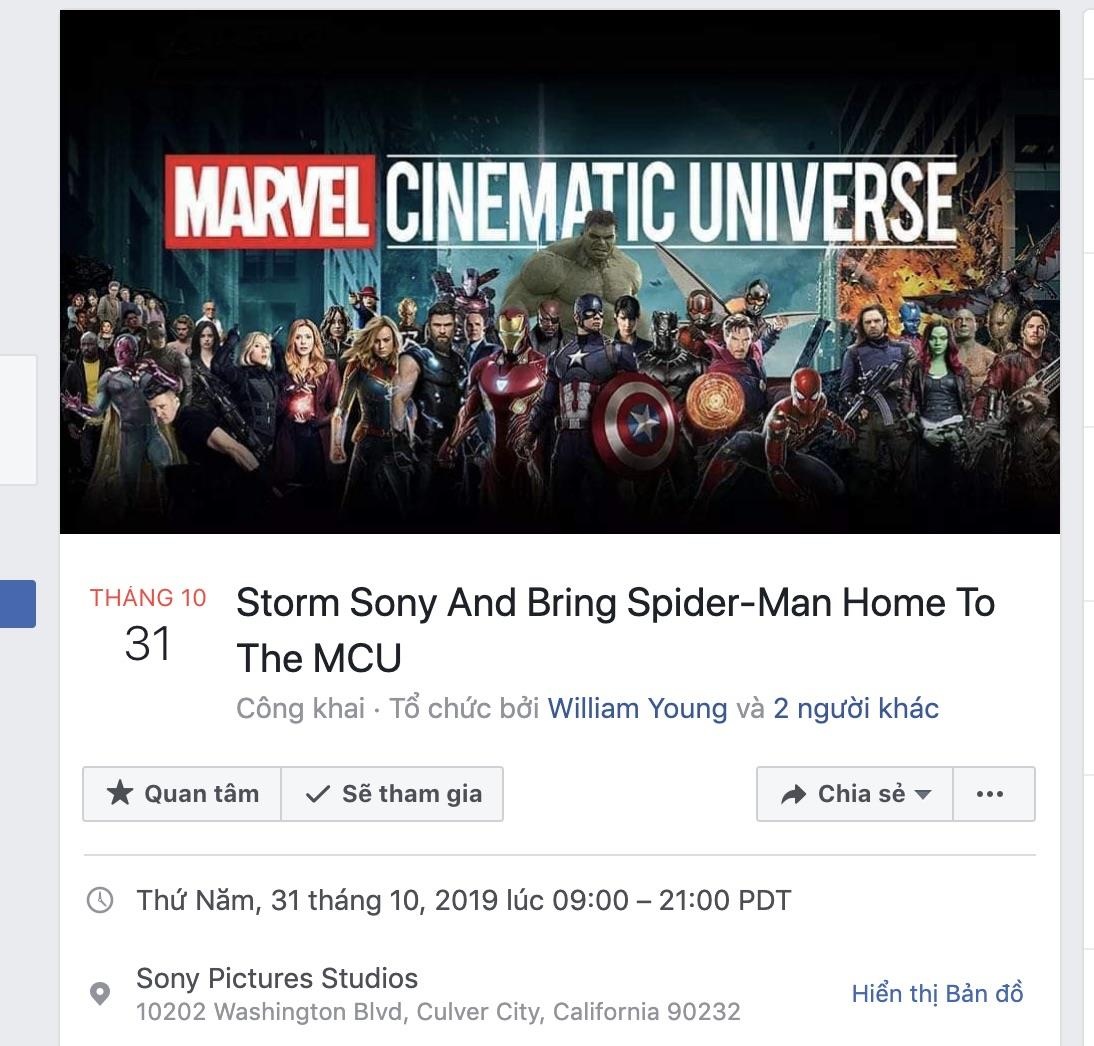Open the Sony Pictures Studios venue page
This screenshot has height=1046, width=1094.
(277, 978)
